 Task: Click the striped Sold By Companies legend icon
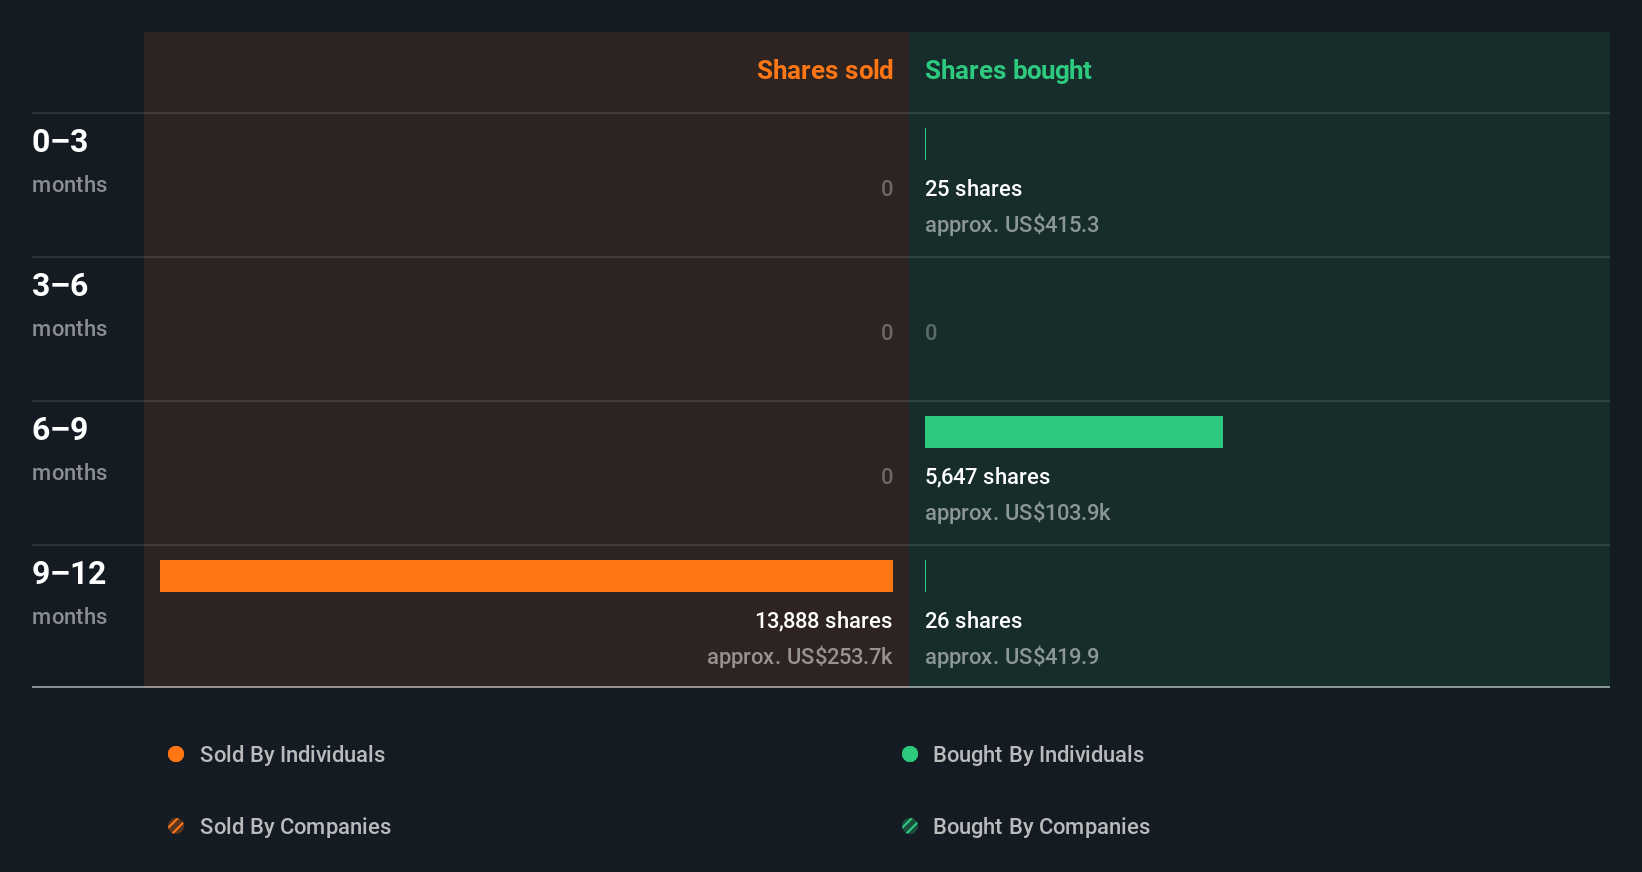click(x=176, y=826)
